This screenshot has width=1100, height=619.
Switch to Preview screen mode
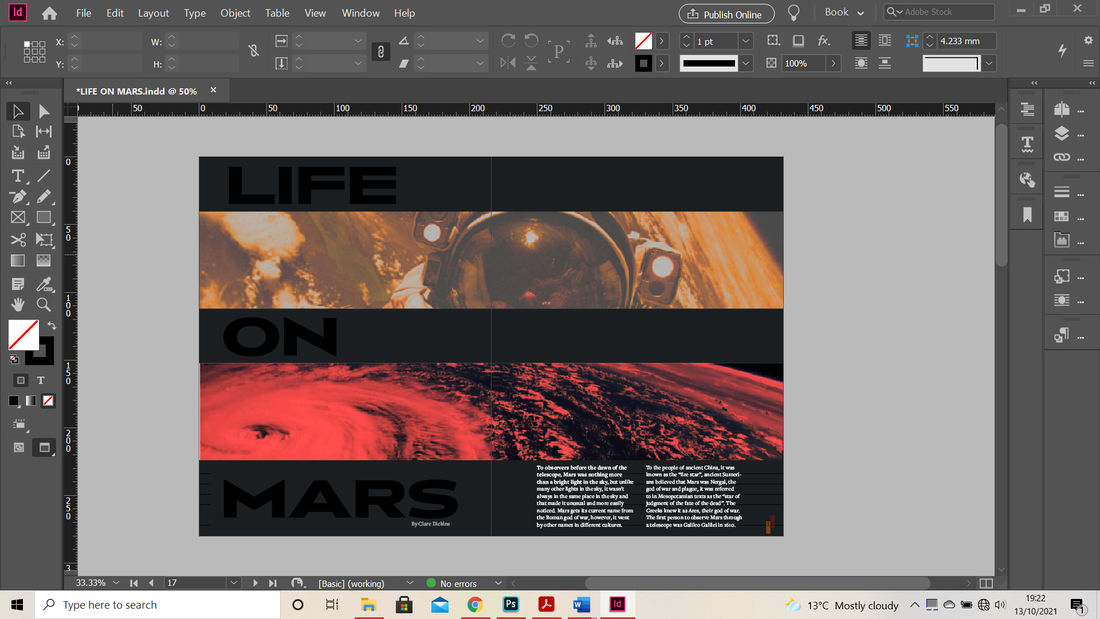(44, 447)
